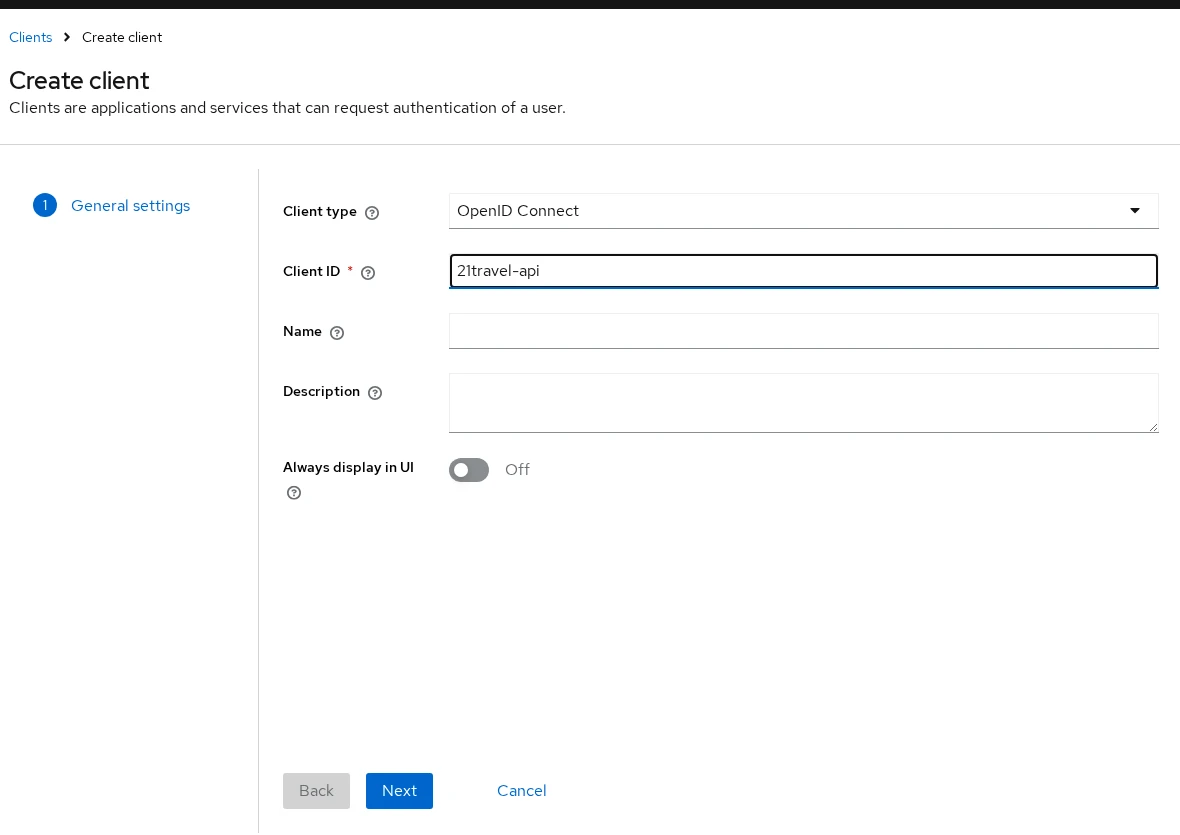Viewport: 1180px width, 835px height.
Task: Open help icon next to Name
Action: tap(337, 332)
